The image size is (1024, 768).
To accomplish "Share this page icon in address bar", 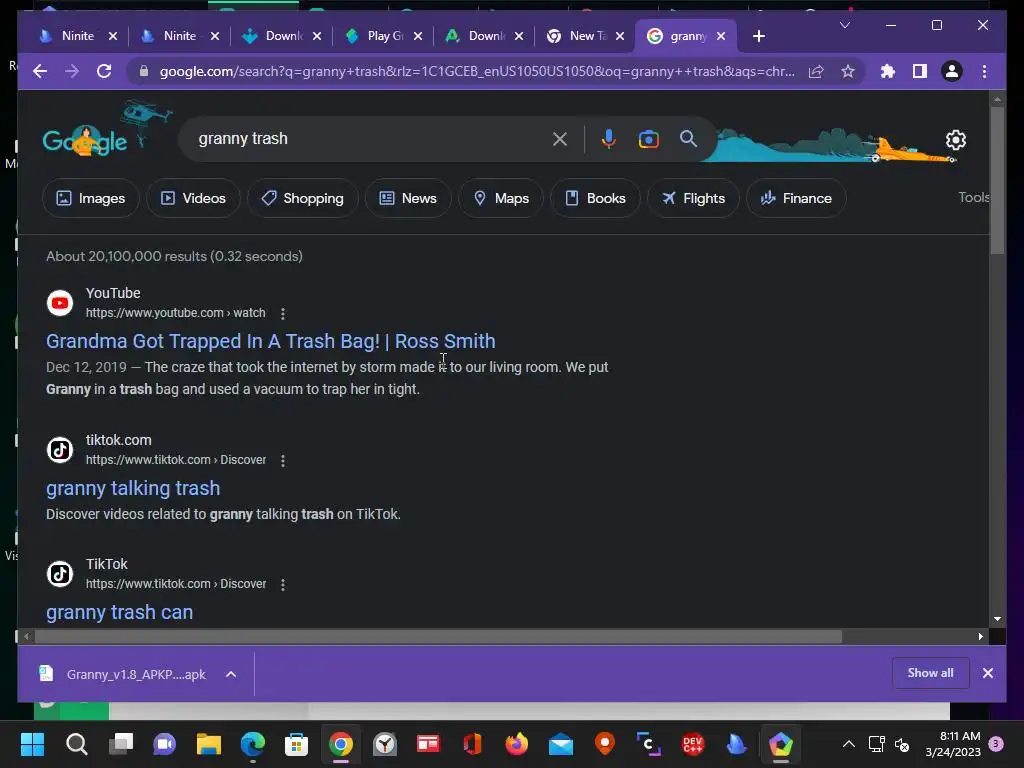I will [816, 71].
